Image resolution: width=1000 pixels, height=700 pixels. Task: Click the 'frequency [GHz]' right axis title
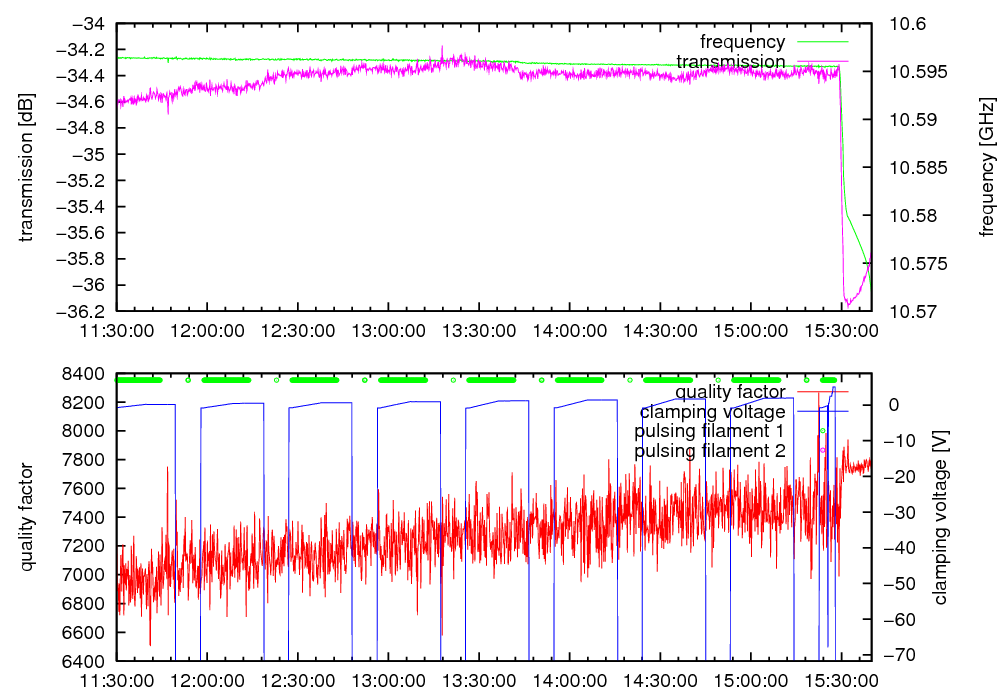pyautogui.click(x=987, y=167)
